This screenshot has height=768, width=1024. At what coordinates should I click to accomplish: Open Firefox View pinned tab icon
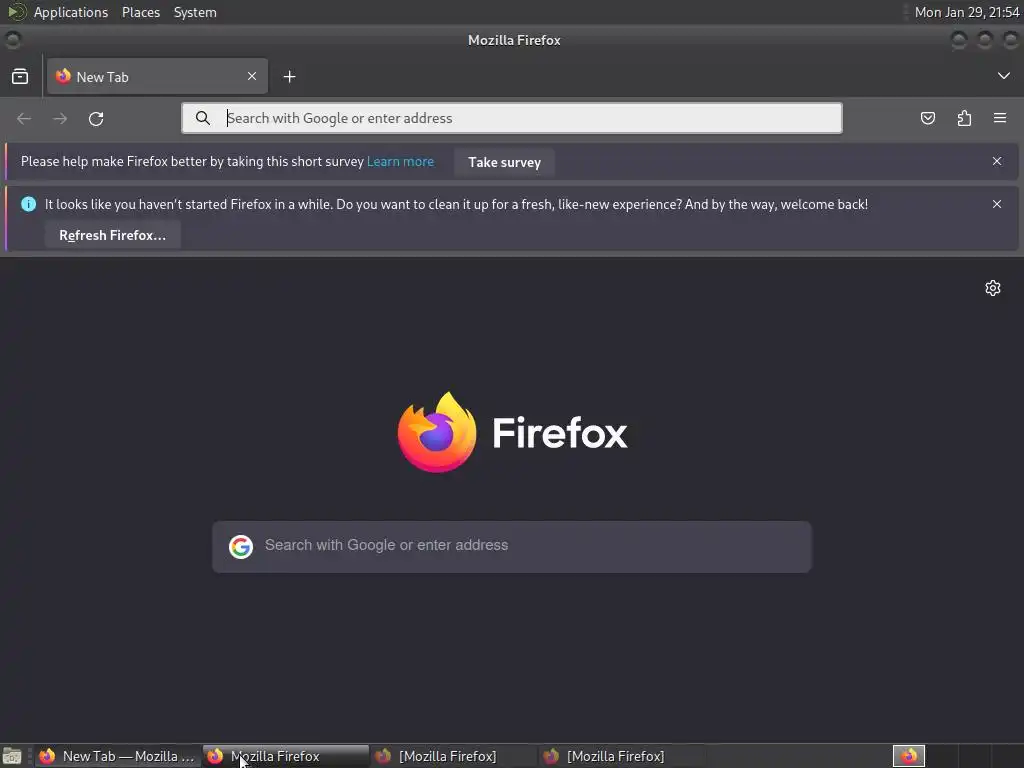tap(20, 77)
